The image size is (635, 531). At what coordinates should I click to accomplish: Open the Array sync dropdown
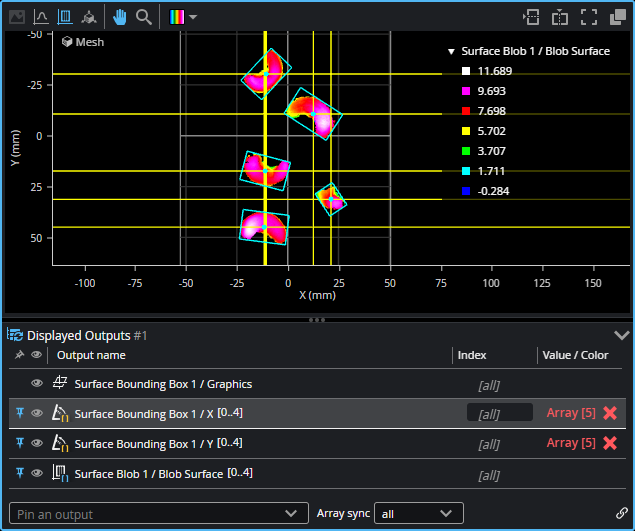[x=420, y=514]
